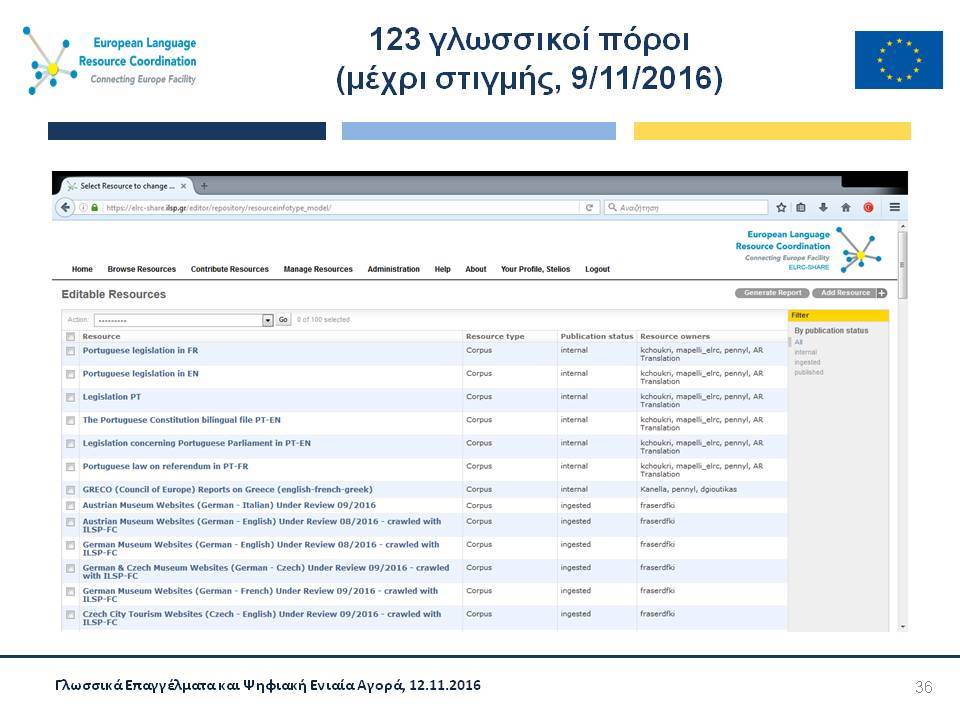Select the Portuguese Constitution bilingual file checkbox
Image resolution: width=960 pixels, height=720 pixels.
tap(70, 421)
